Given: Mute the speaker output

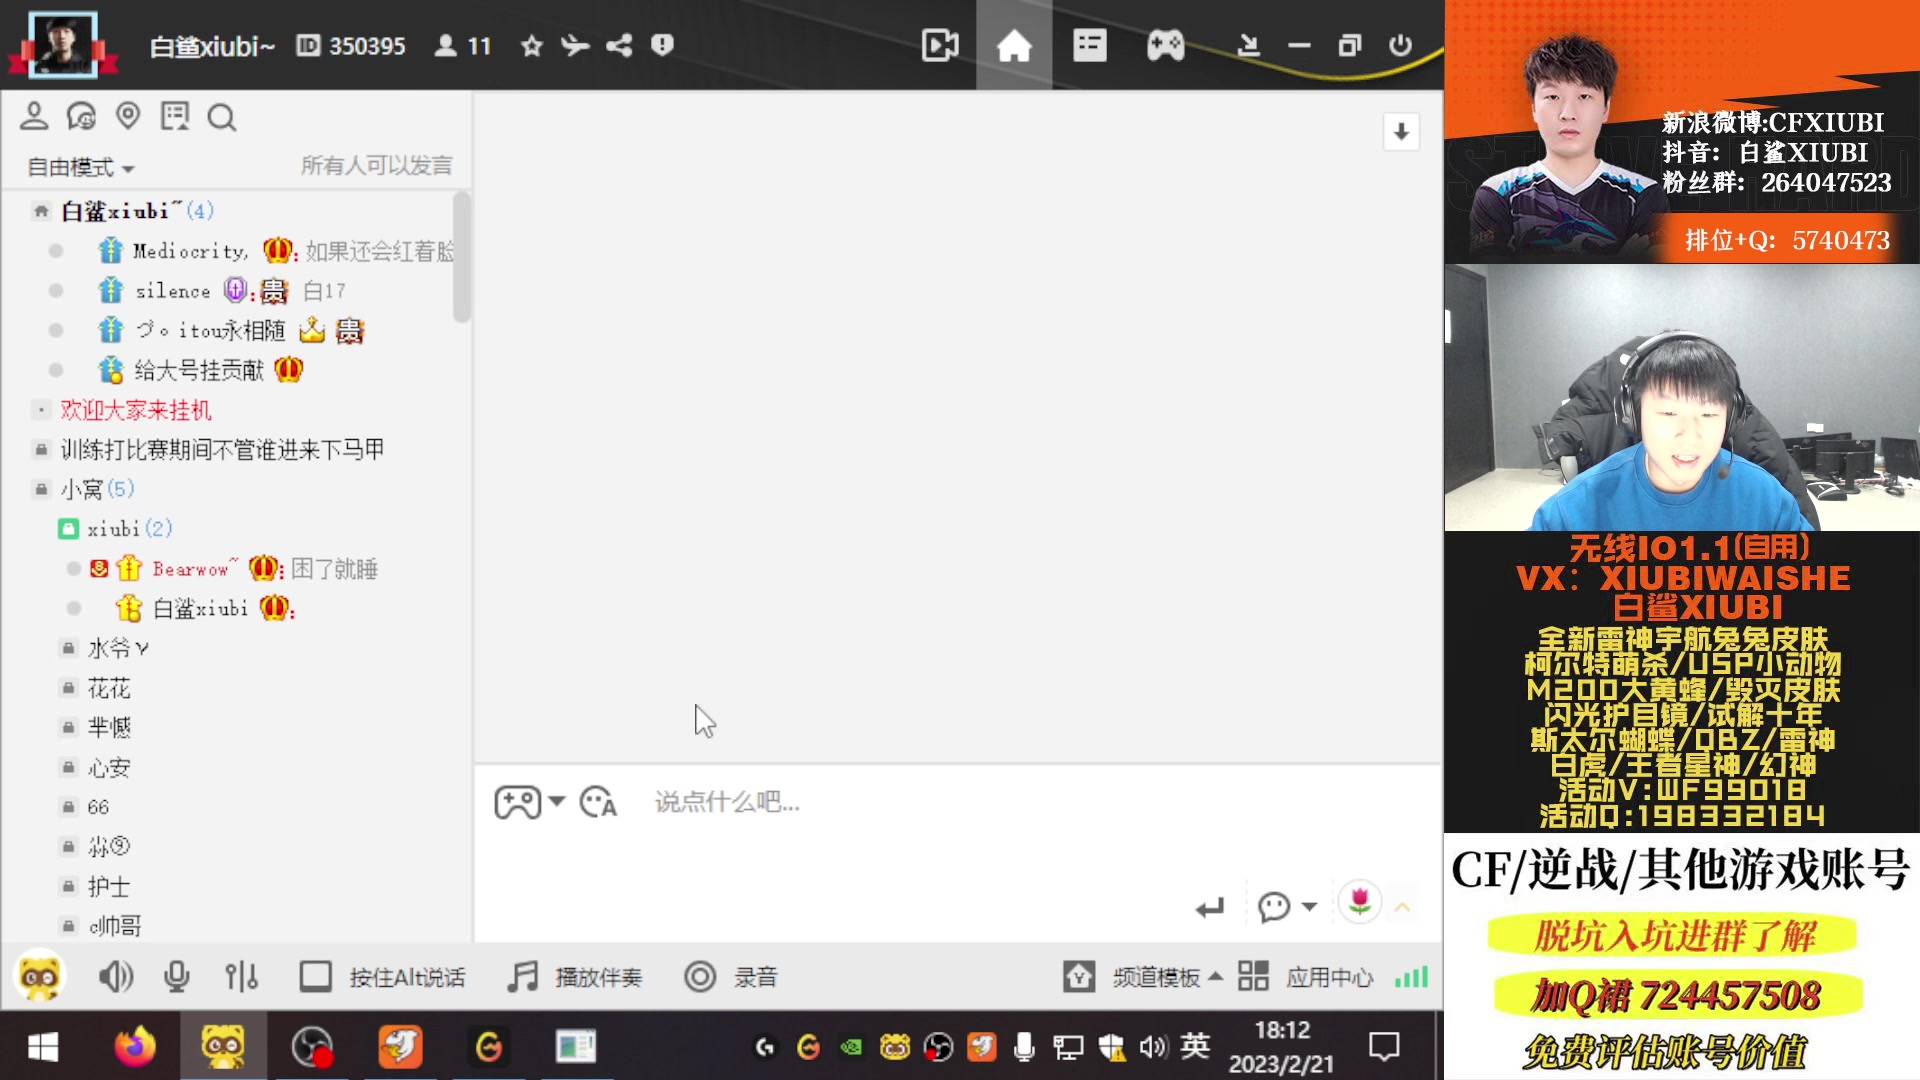Looking at the screenshot, I should pyautogui.click(x=116, y=977).
